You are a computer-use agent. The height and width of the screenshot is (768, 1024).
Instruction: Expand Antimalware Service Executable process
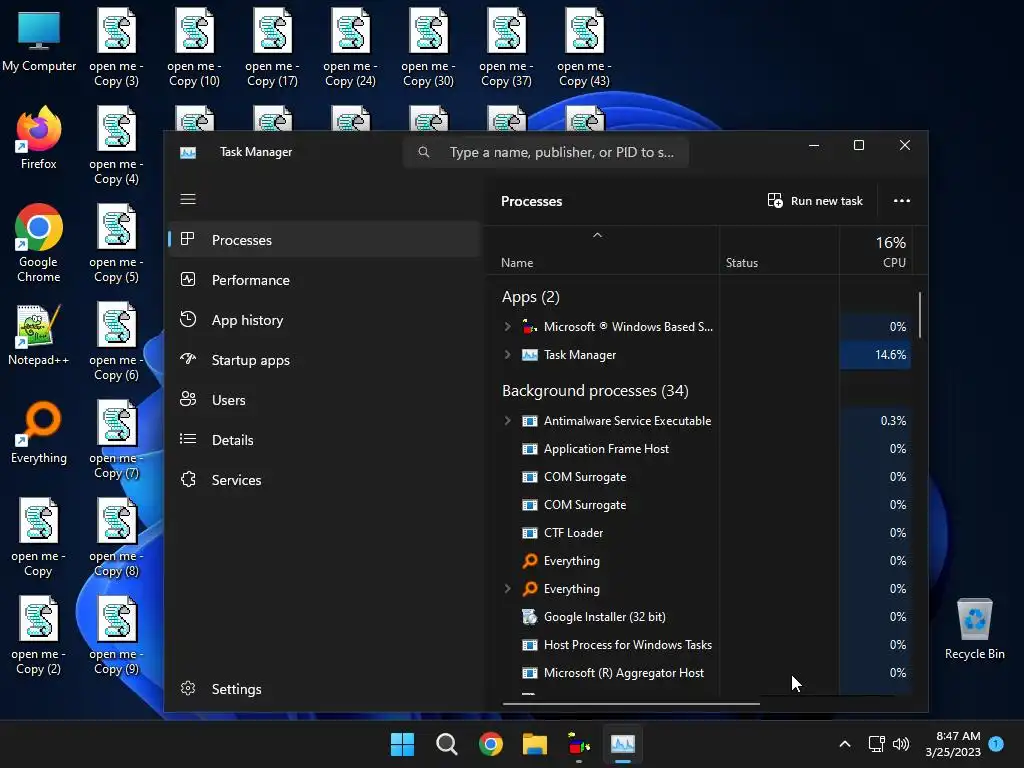pyautogui.click(x=507, y=421)
